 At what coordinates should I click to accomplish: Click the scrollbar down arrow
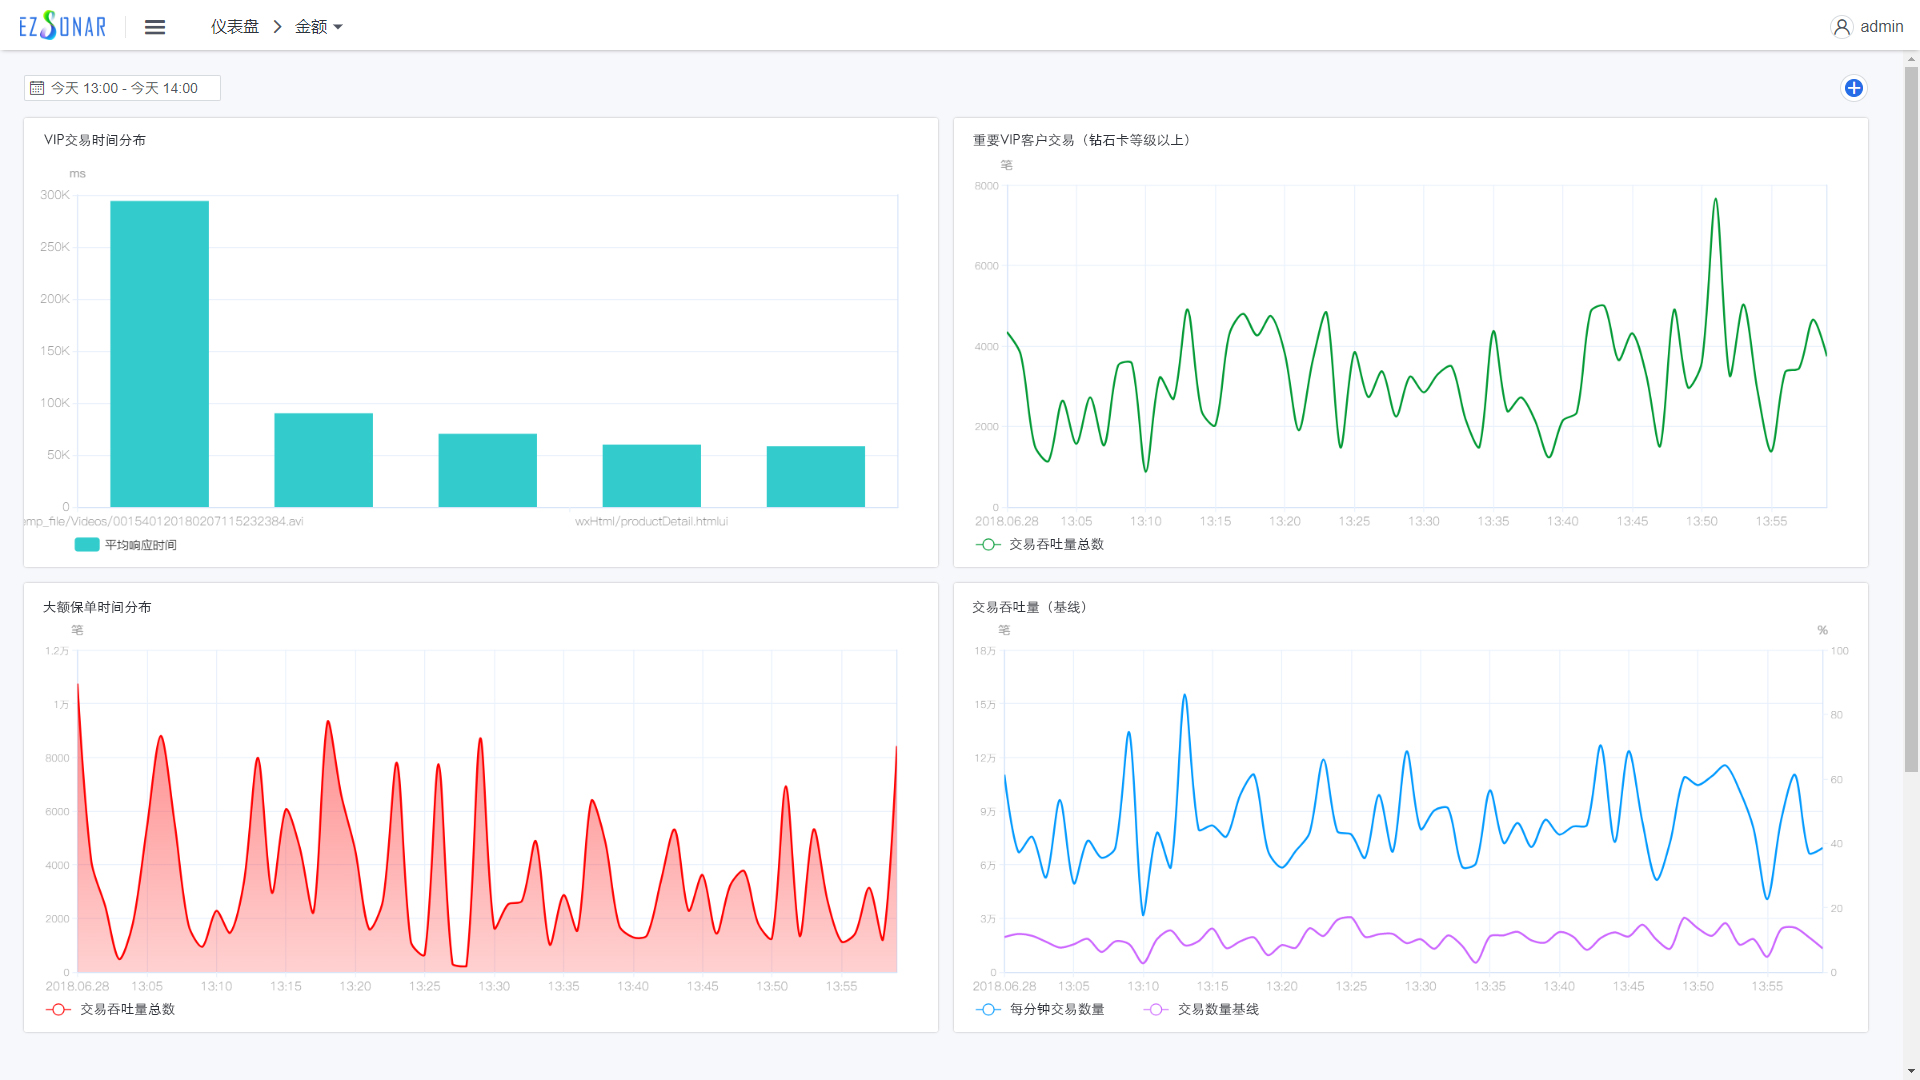pos(1911,1071)
